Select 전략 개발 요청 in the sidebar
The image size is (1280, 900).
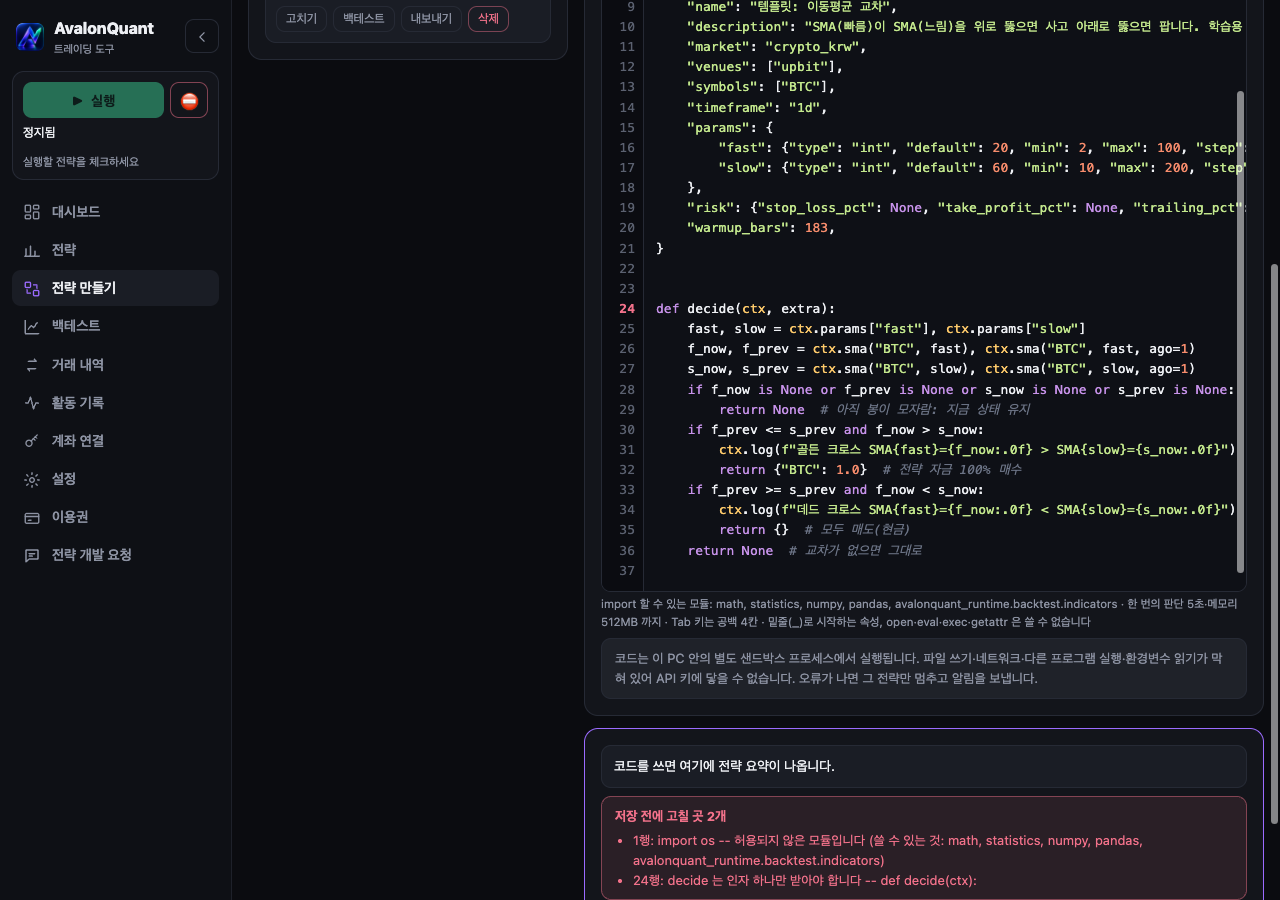[115, 555]
